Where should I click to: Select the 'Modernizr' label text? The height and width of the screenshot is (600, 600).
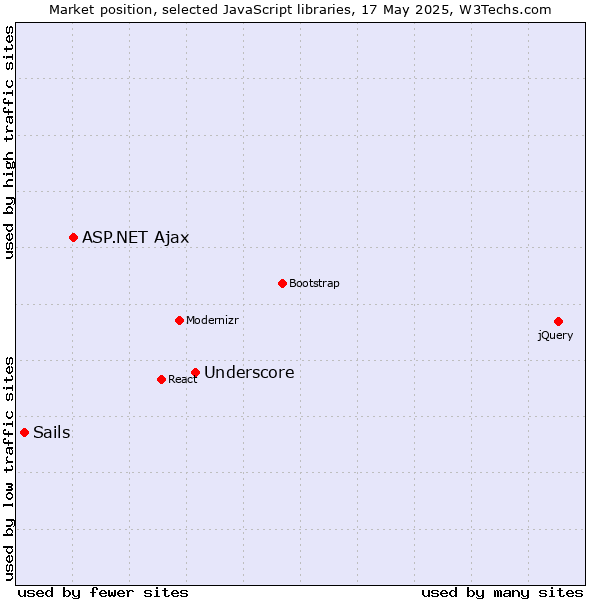[x=212, y=320]
